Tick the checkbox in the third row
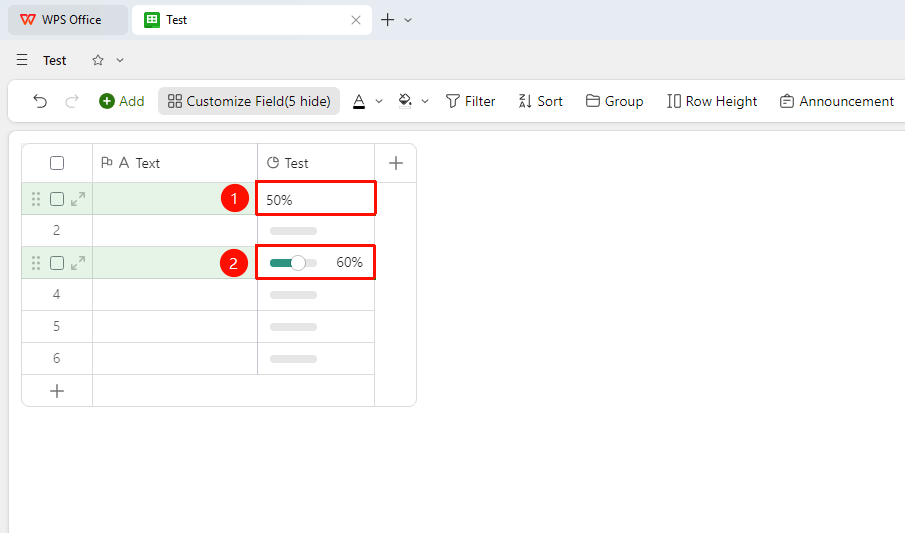The height and width of the screenshot is (533, 905). [x=57, y=263]
